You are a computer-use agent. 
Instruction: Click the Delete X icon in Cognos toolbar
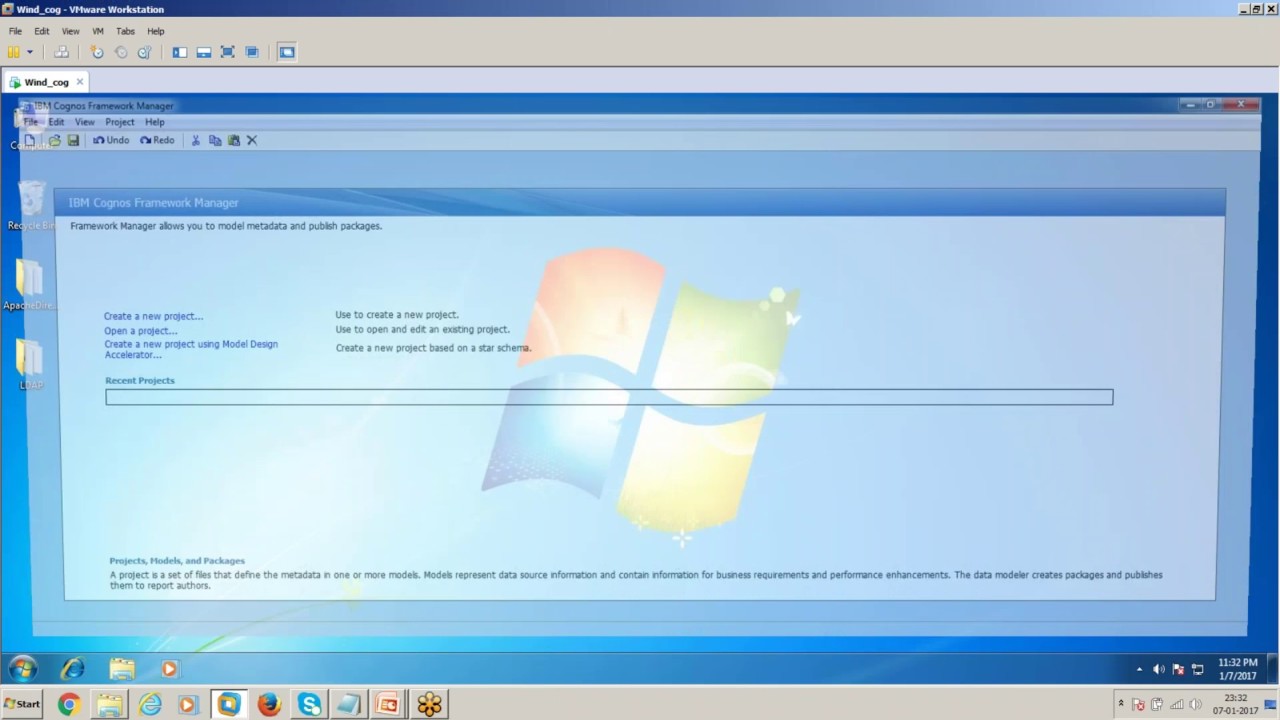pos(252,141)
